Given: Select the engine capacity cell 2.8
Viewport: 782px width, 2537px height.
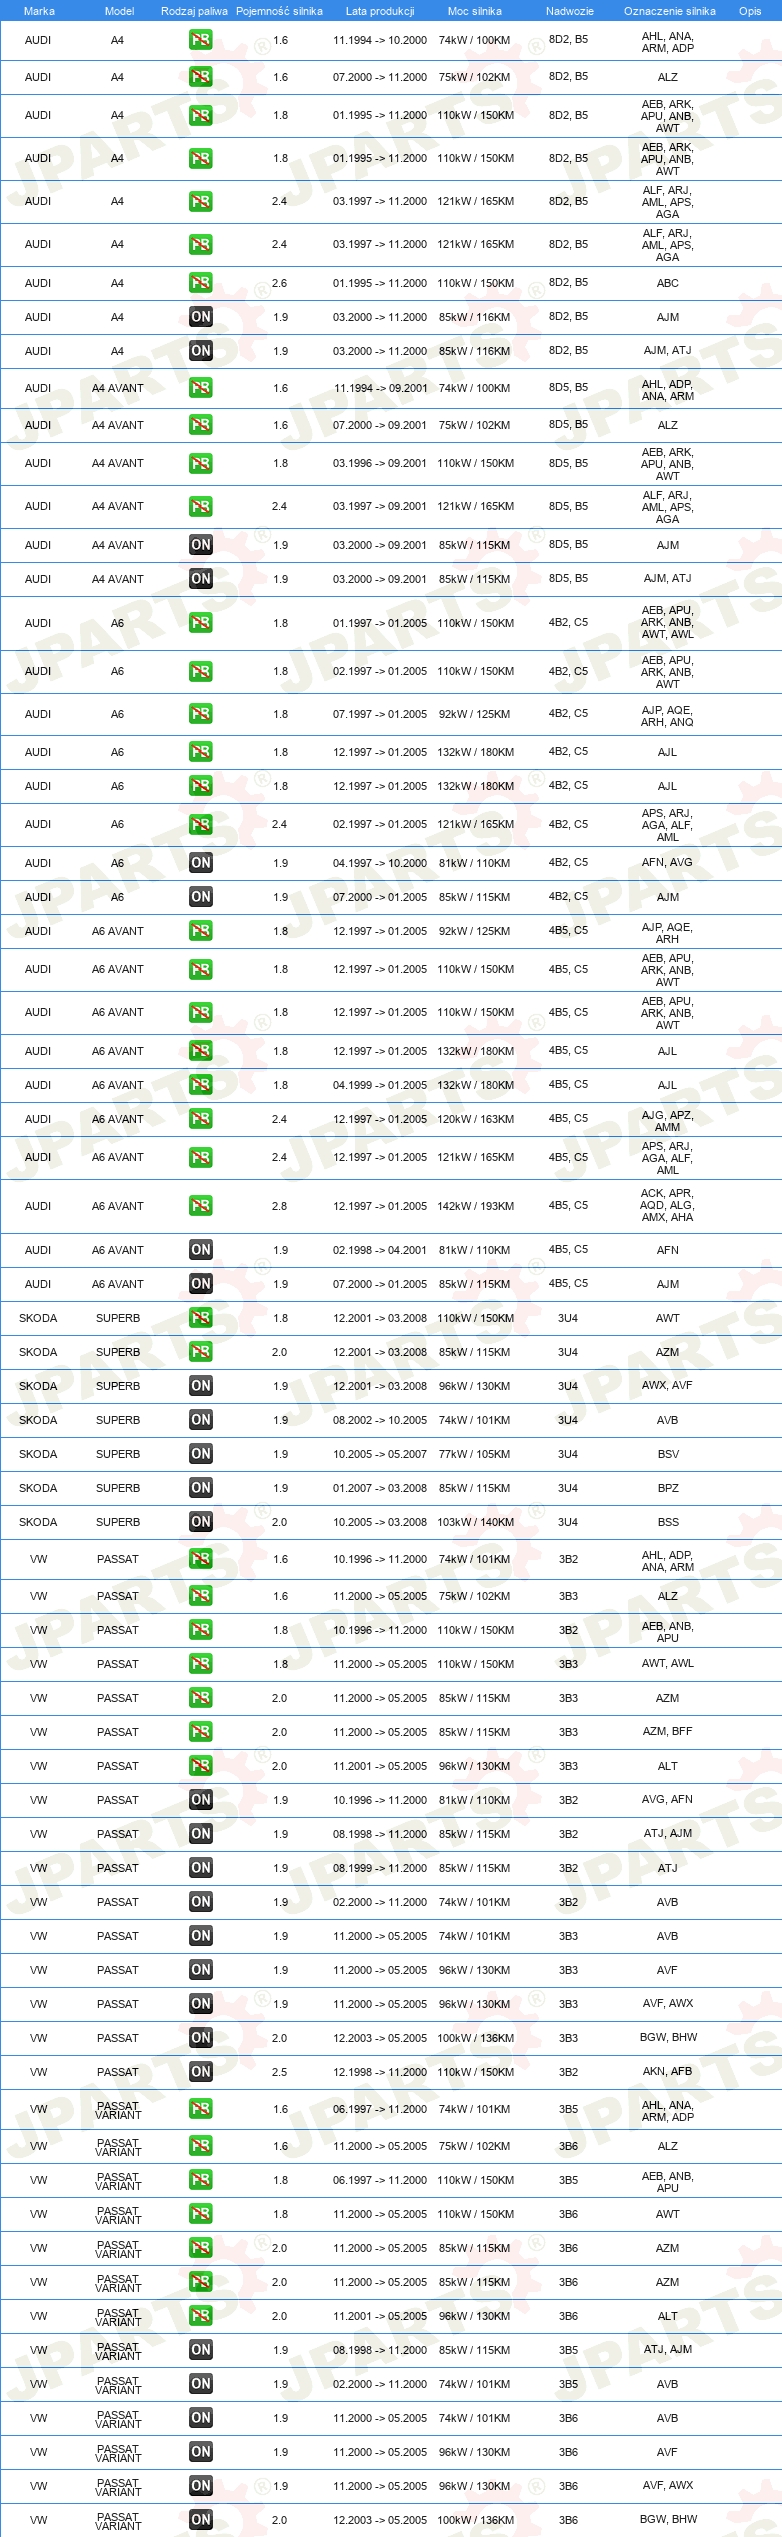Looking at the screenshot, I should [279, 1206].
